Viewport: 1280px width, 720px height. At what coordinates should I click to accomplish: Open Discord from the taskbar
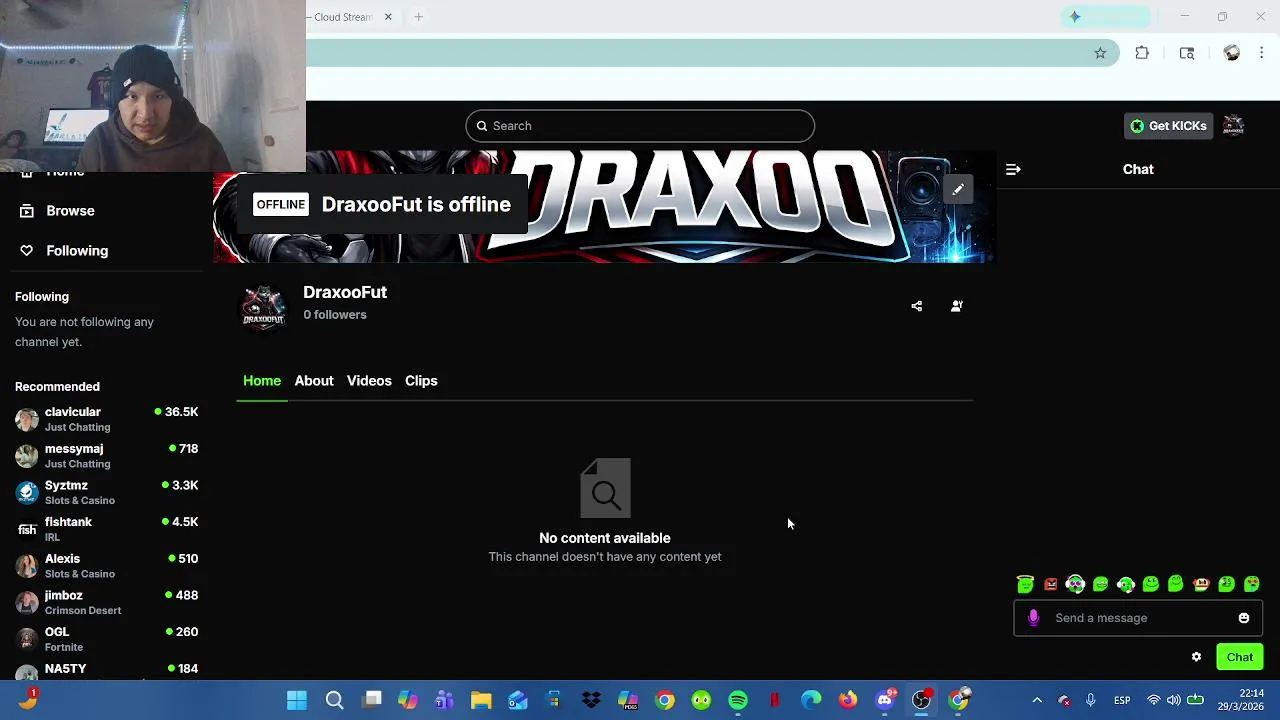click(x=885, y=700)
